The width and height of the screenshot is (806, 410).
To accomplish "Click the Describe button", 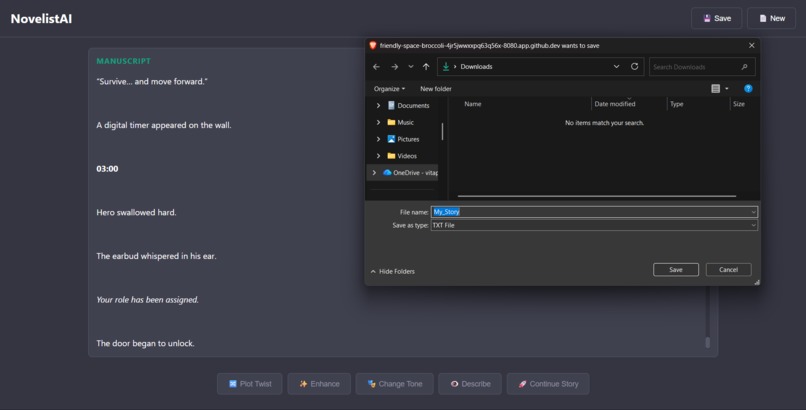I will (470, 384).
